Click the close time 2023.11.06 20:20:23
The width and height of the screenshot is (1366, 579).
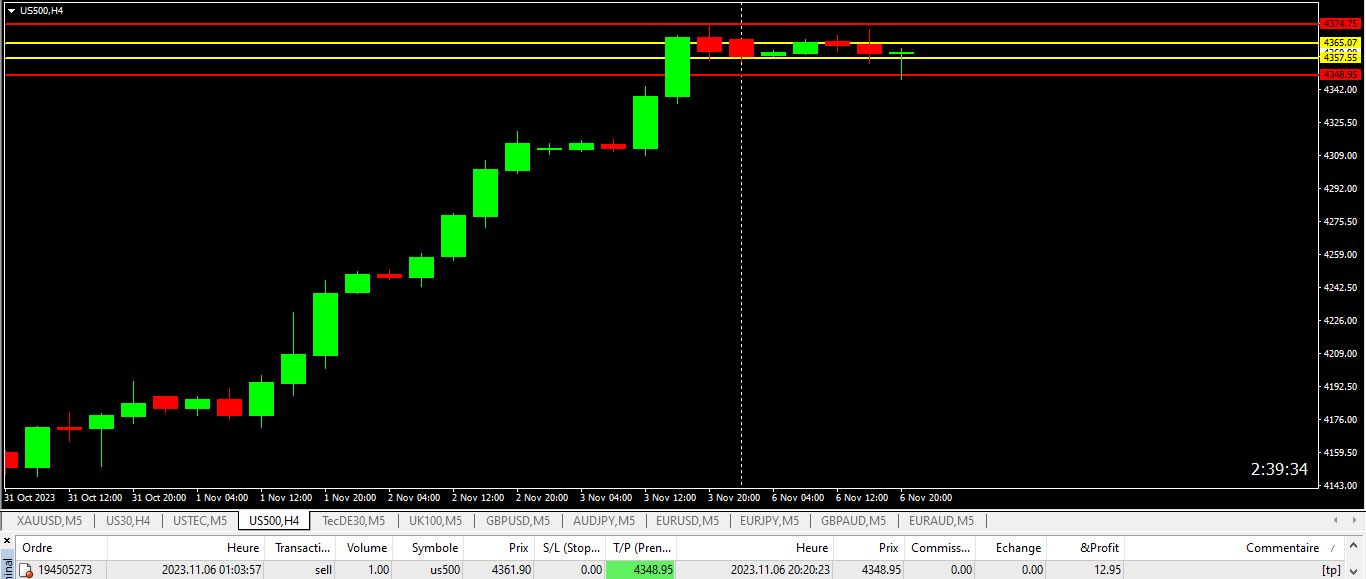pos(780,570)
